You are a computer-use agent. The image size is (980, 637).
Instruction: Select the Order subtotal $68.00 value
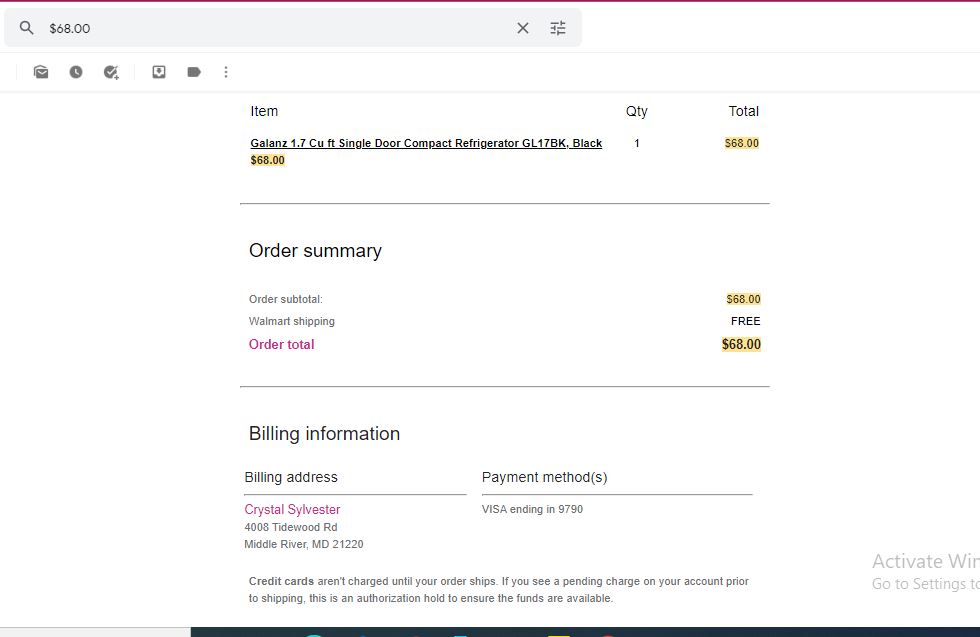743,299
